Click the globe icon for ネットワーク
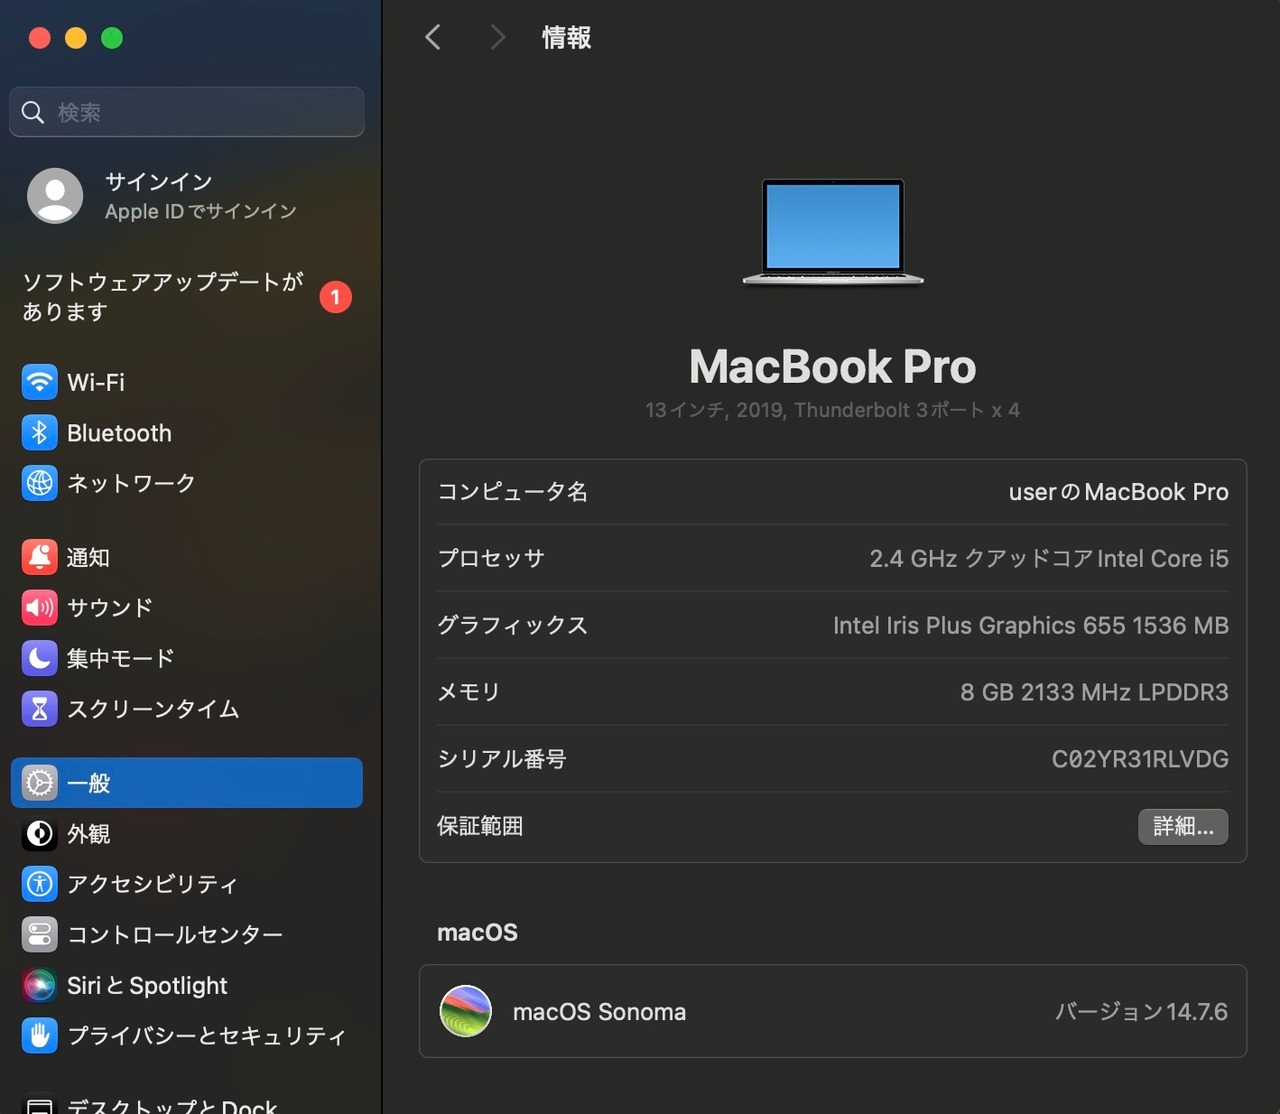Image resolution: width=1280 pixels, height=1114 pixels. tap(40, 483)
